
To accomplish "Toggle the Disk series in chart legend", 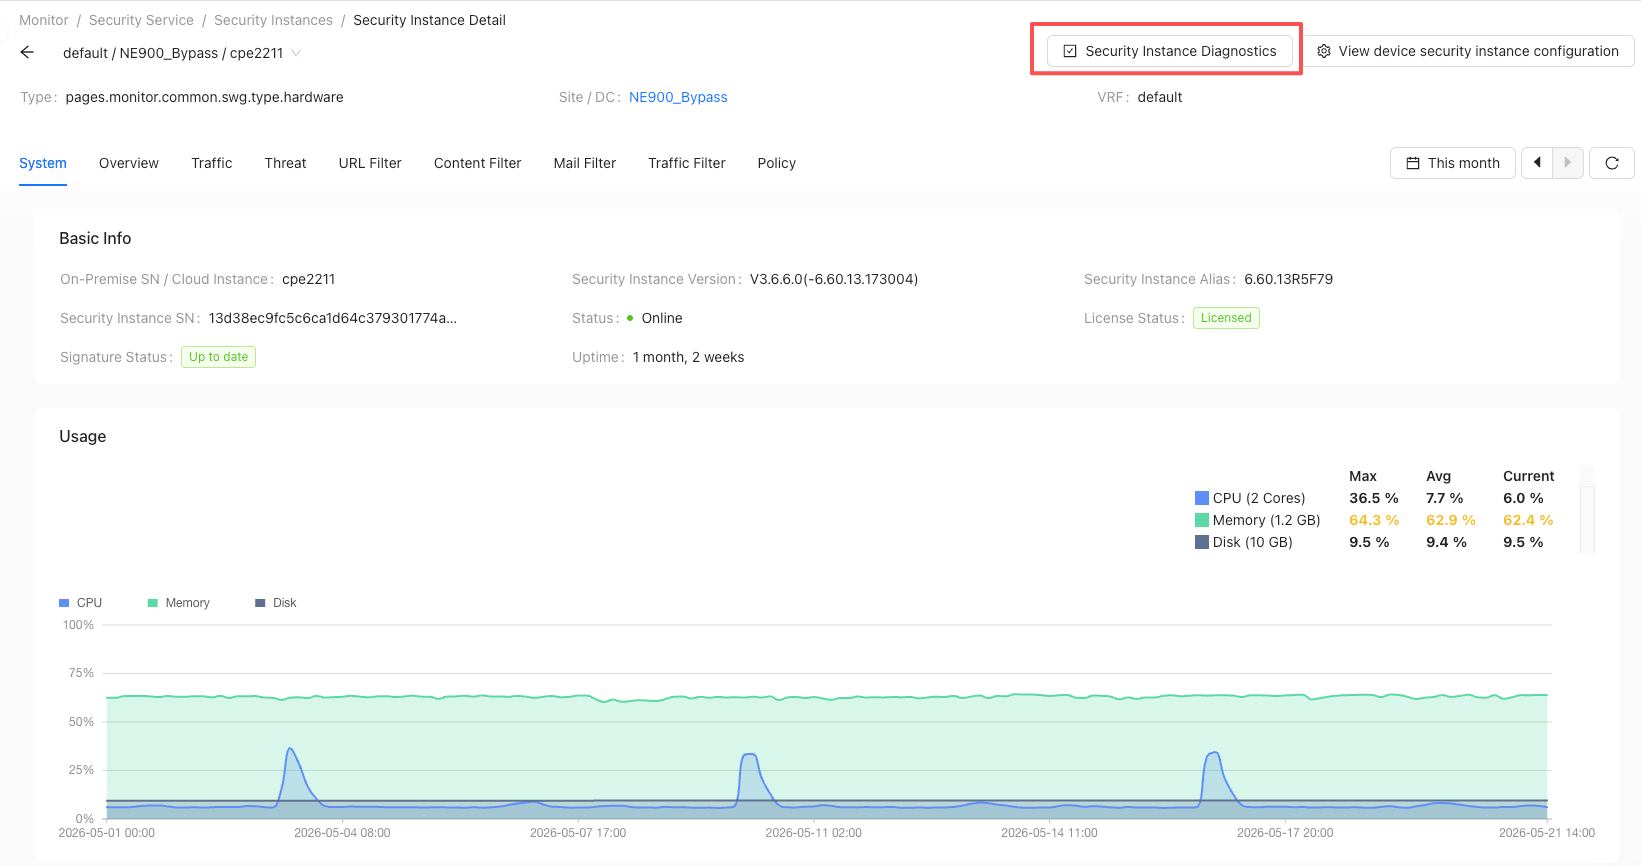I will (275, 603).
